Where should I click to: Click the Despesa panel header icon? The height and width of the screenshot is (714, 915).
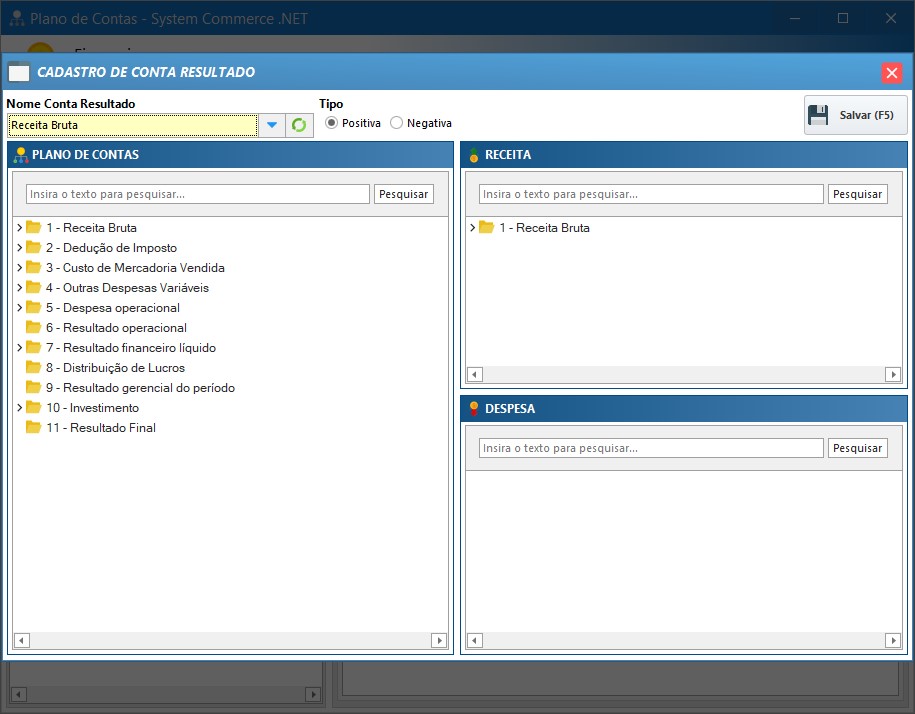tap(473, 409)
